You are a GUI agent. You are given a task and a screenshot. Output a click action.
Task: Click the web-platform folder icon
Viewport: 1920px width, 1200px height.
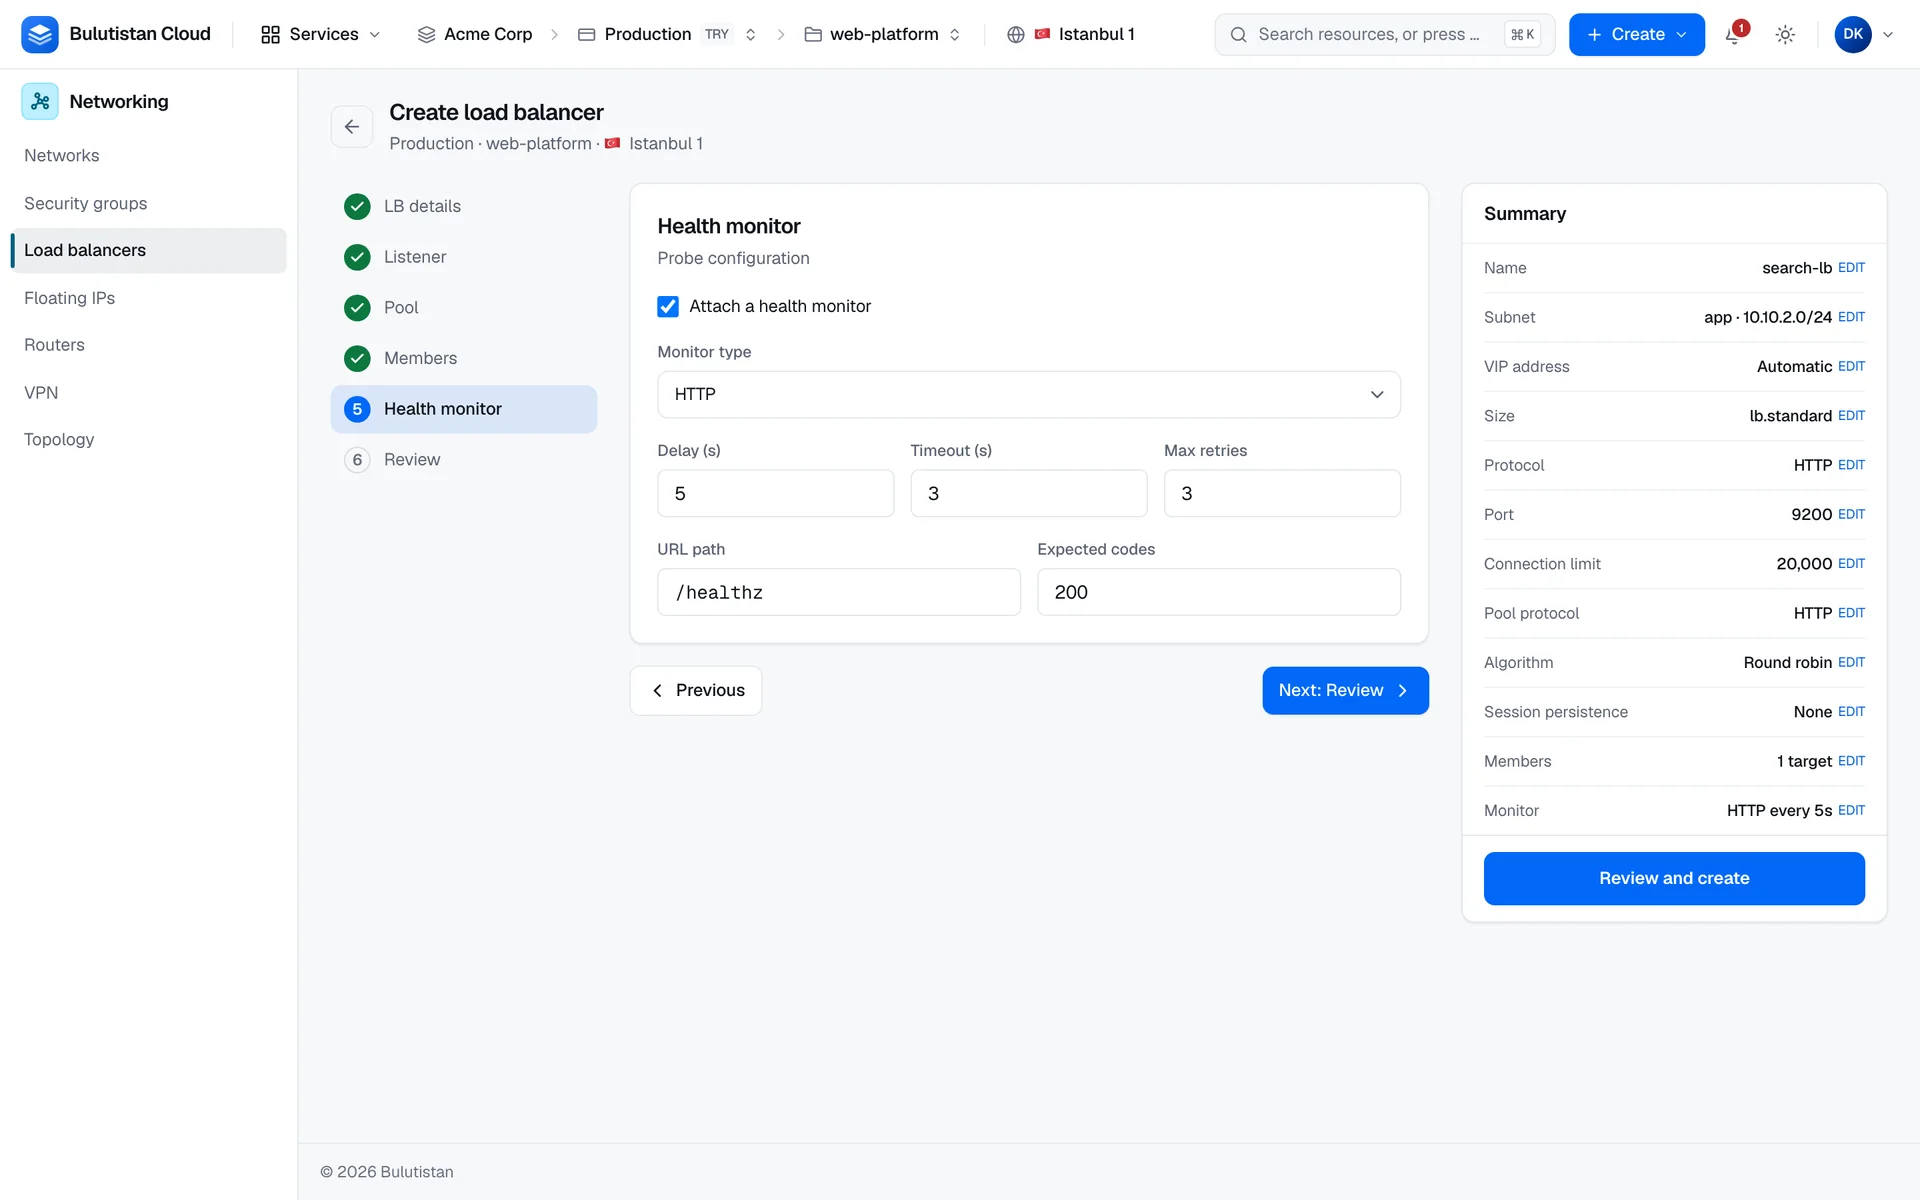coord(813,35)
